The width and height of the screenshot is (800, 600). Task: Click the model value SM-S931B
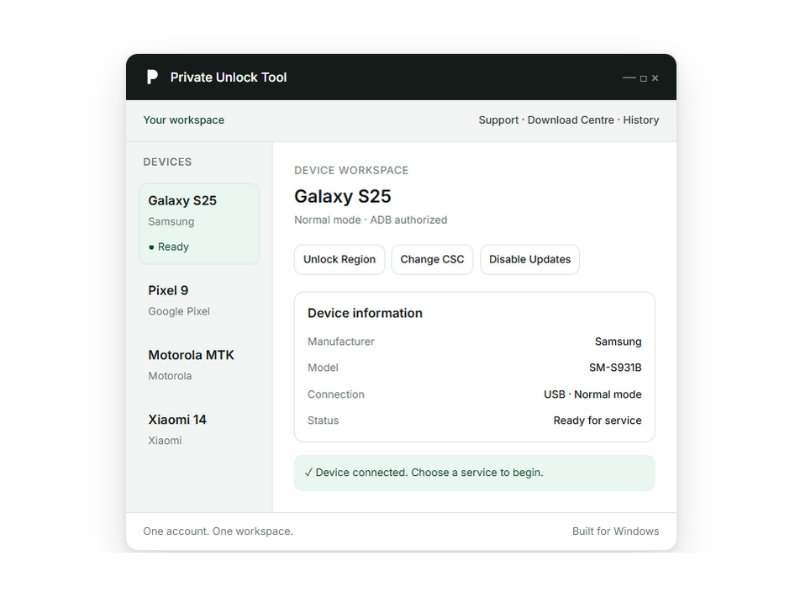[x=615, y=367]
